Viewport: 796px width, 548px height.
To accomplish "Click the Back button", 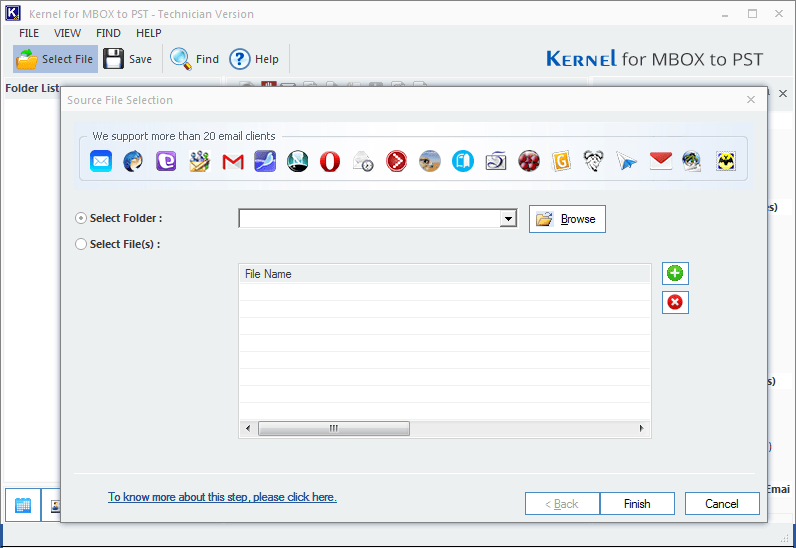I will (x=562, y=503).
